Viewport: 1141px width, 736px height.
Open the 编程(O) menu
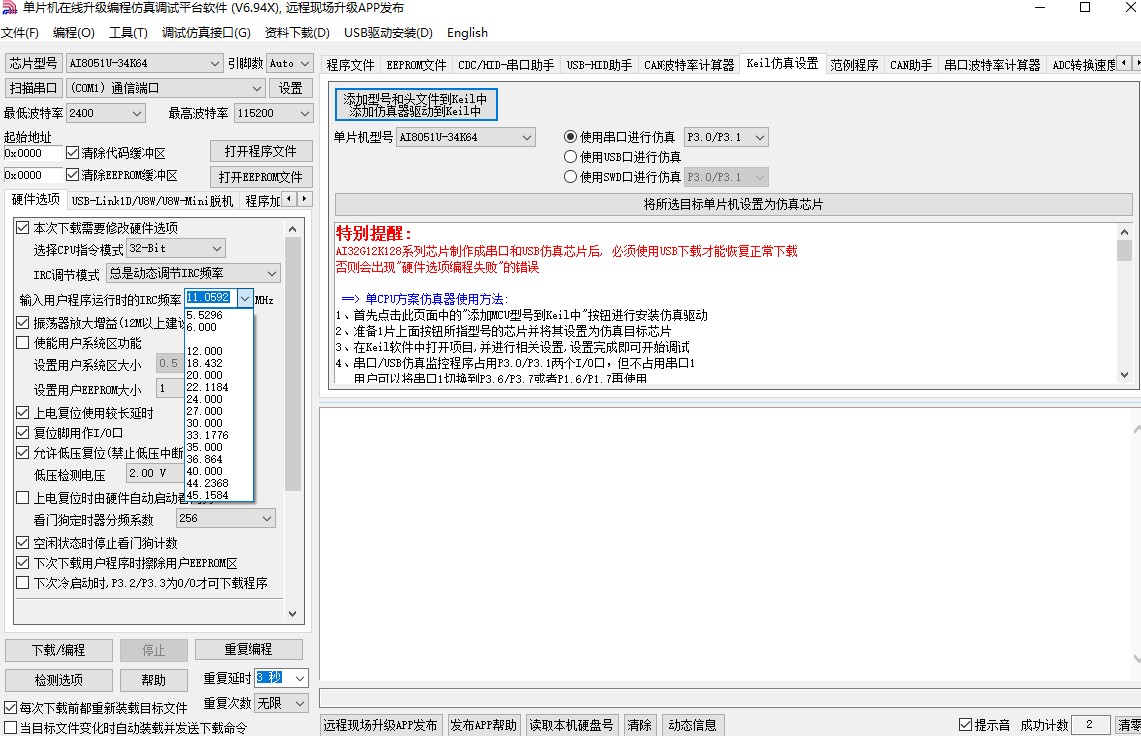click(73, 33)
